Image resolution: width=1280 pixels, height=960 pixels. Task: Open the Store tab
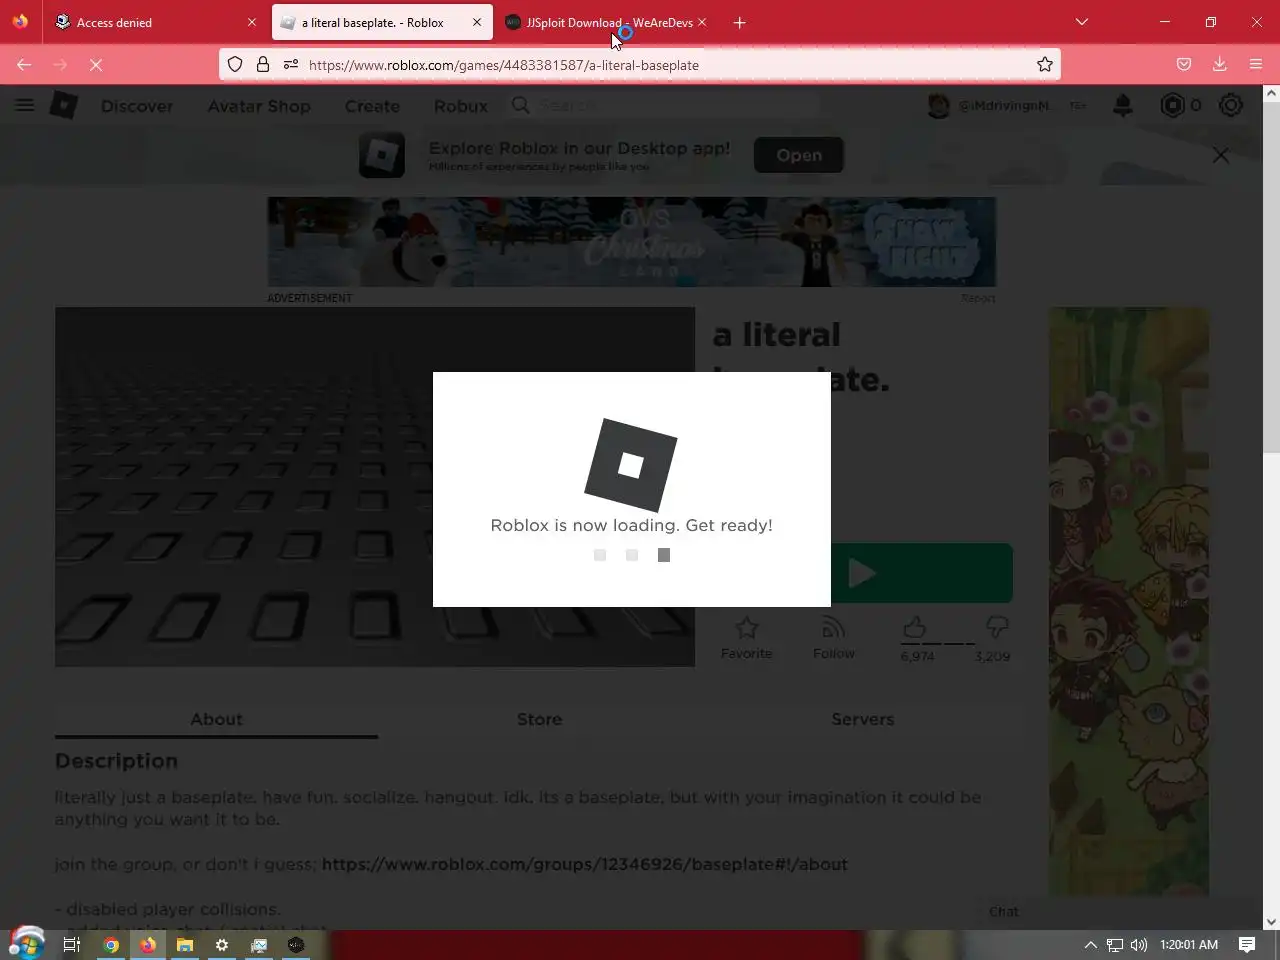click(539, 719)
